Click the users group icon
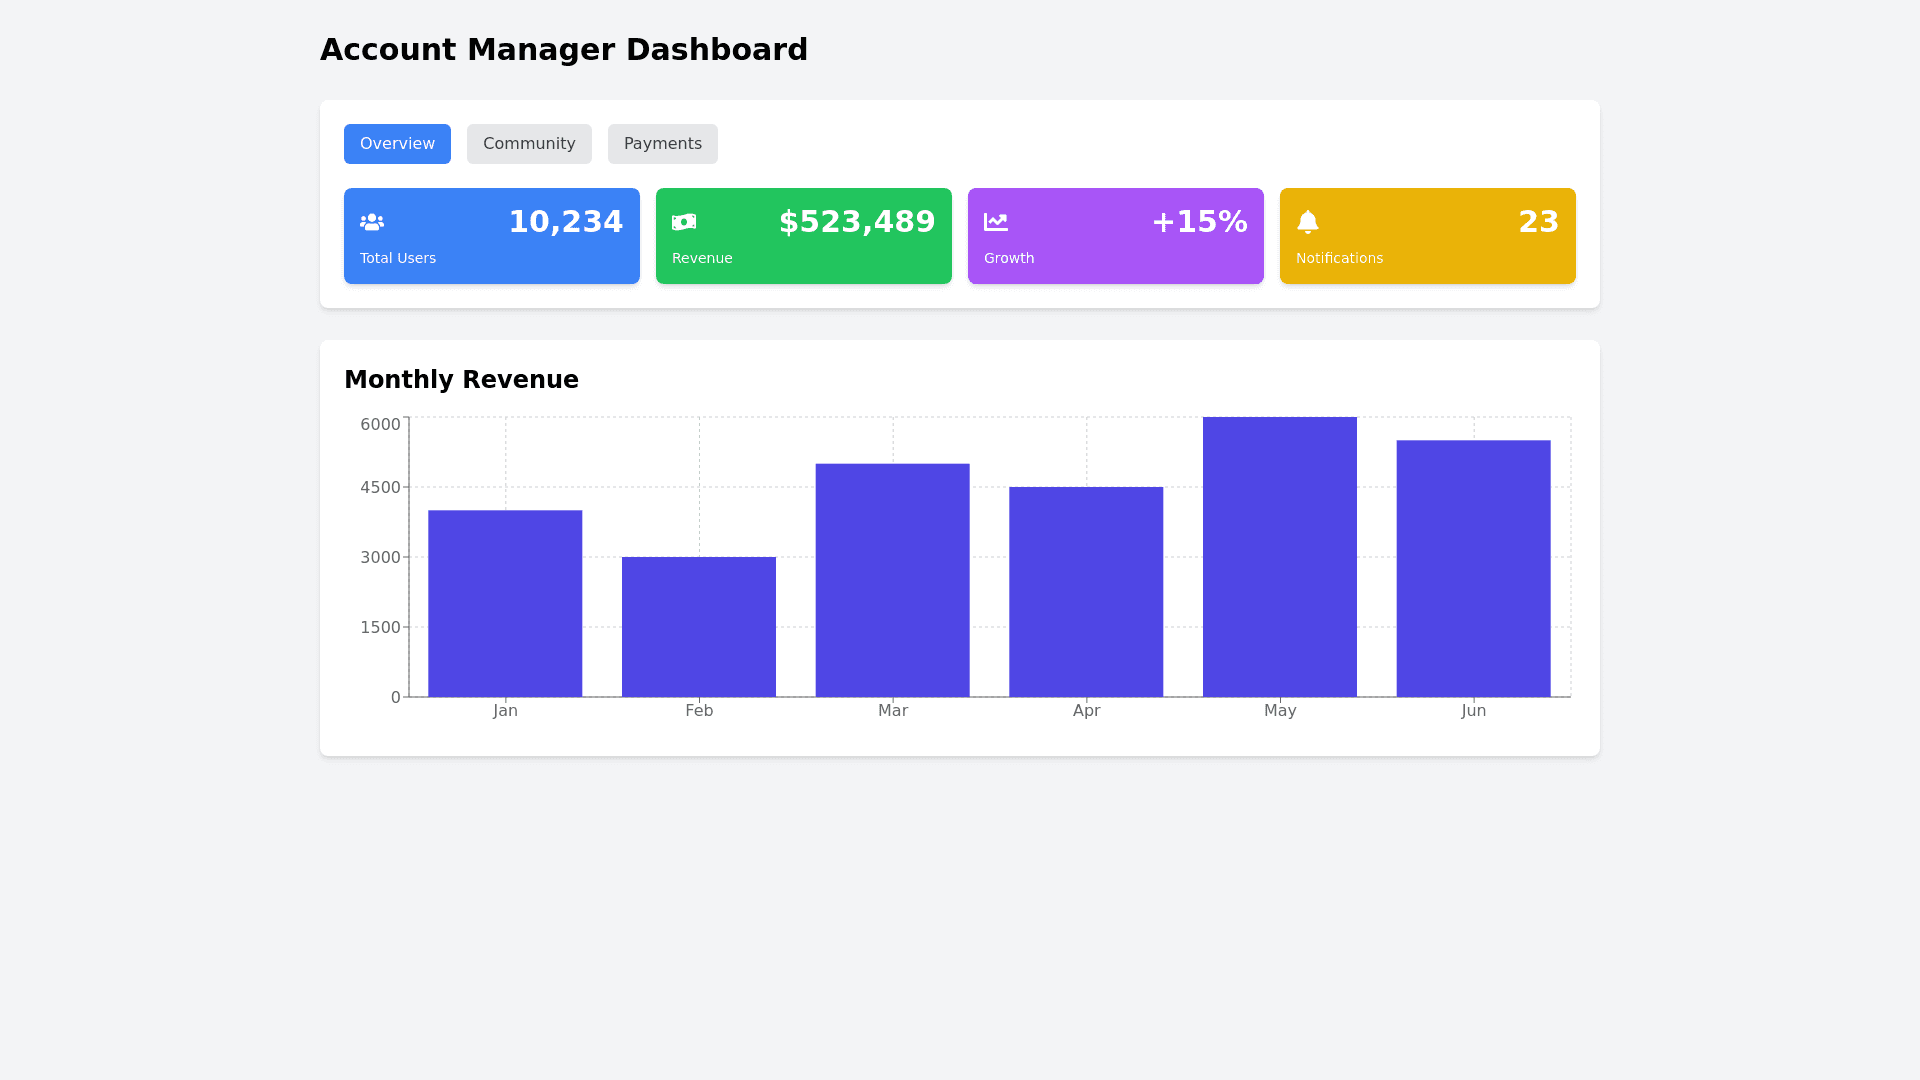 click(372, 222)
